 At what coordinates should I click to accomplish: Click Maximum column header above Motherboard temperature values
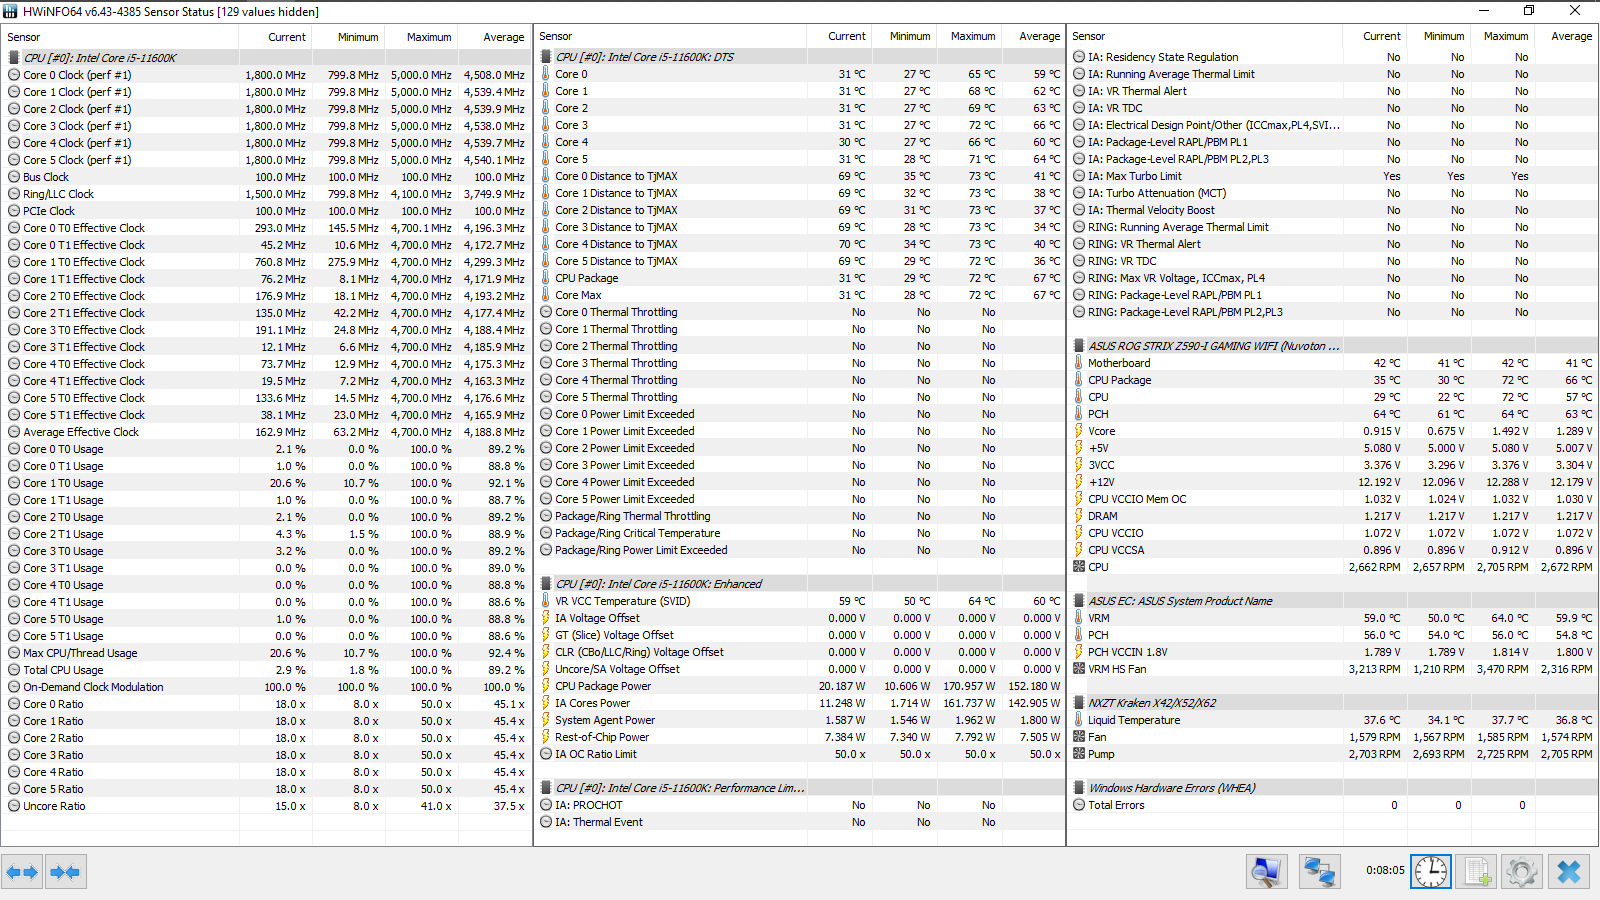point(1505,36)
